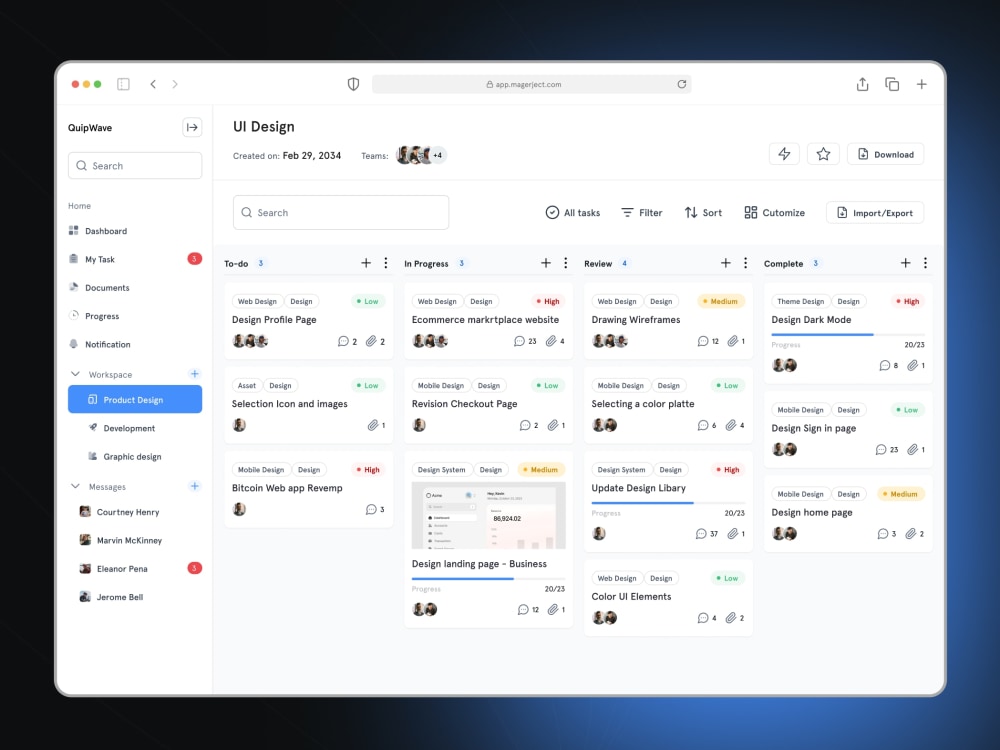The image size is (1000, 750).
Task: Select the Product Design workspace
Action: coord(135,399)
